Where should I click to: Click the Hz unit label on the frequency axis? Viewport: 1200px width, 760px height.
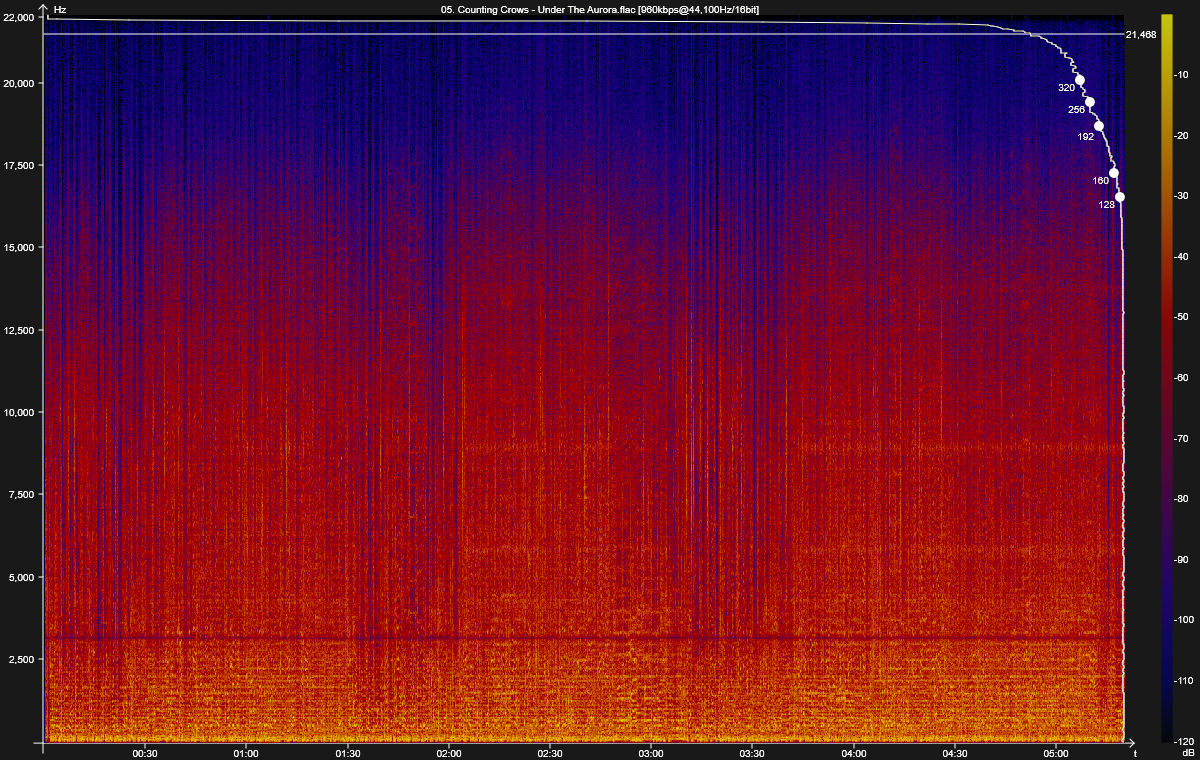(60, 8)
